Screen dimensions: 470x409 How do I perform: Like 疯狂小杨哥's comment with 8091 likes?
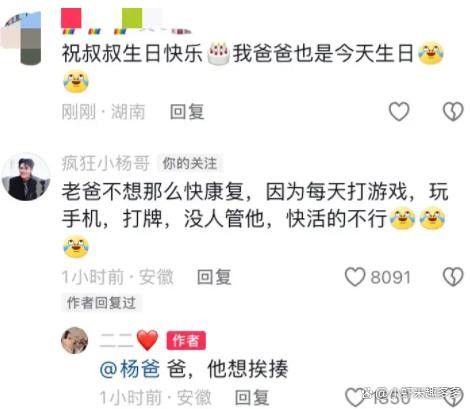pos(355,277)
